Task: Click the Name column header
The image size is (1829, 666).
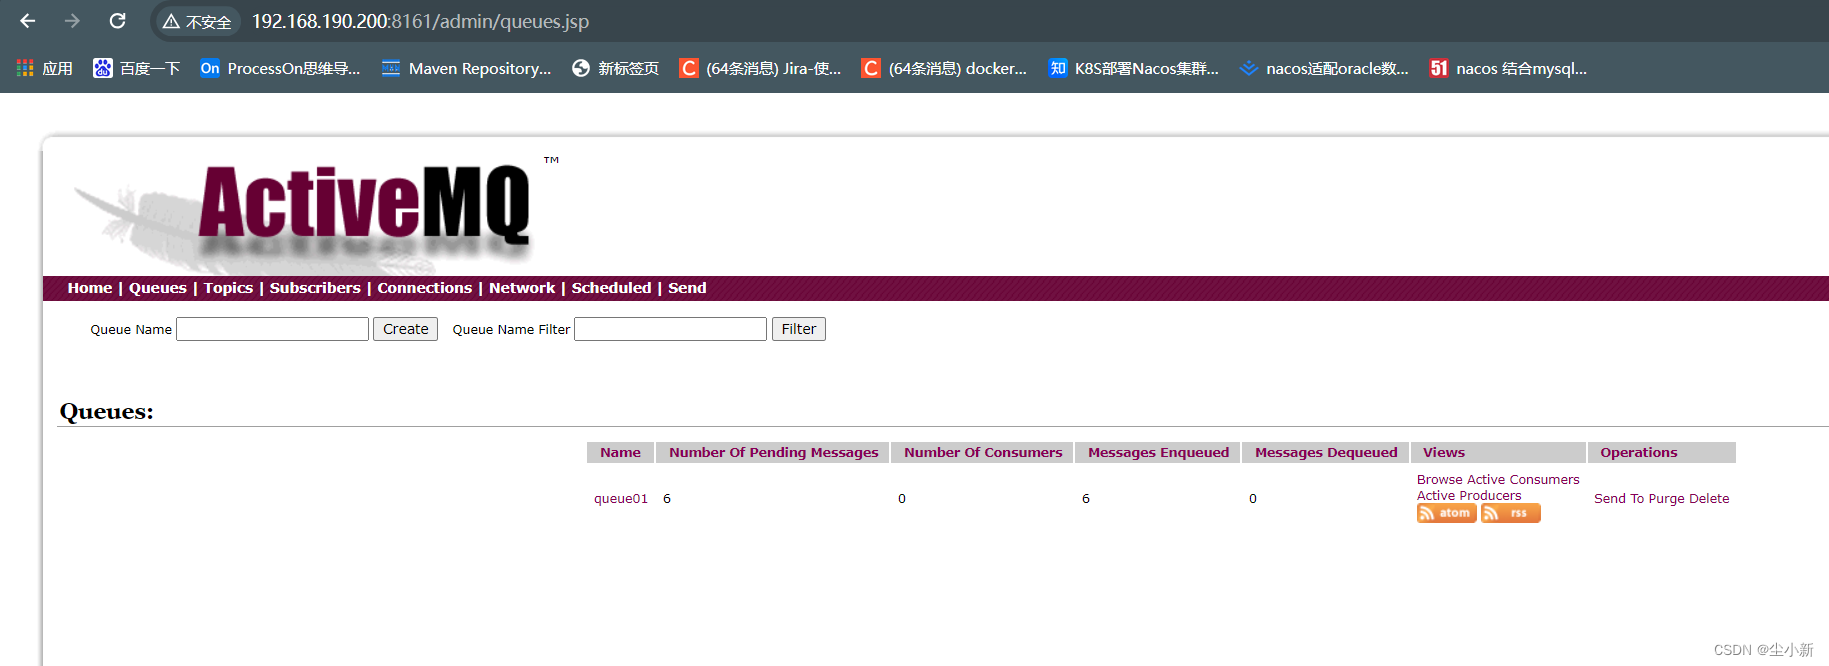Action: click(620, 452)
